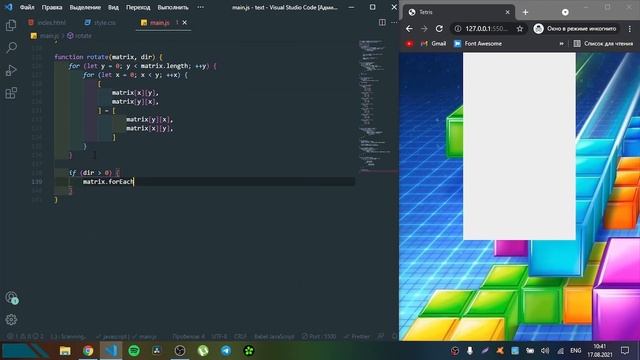Open the Переход menu

(x=138, y=7)
